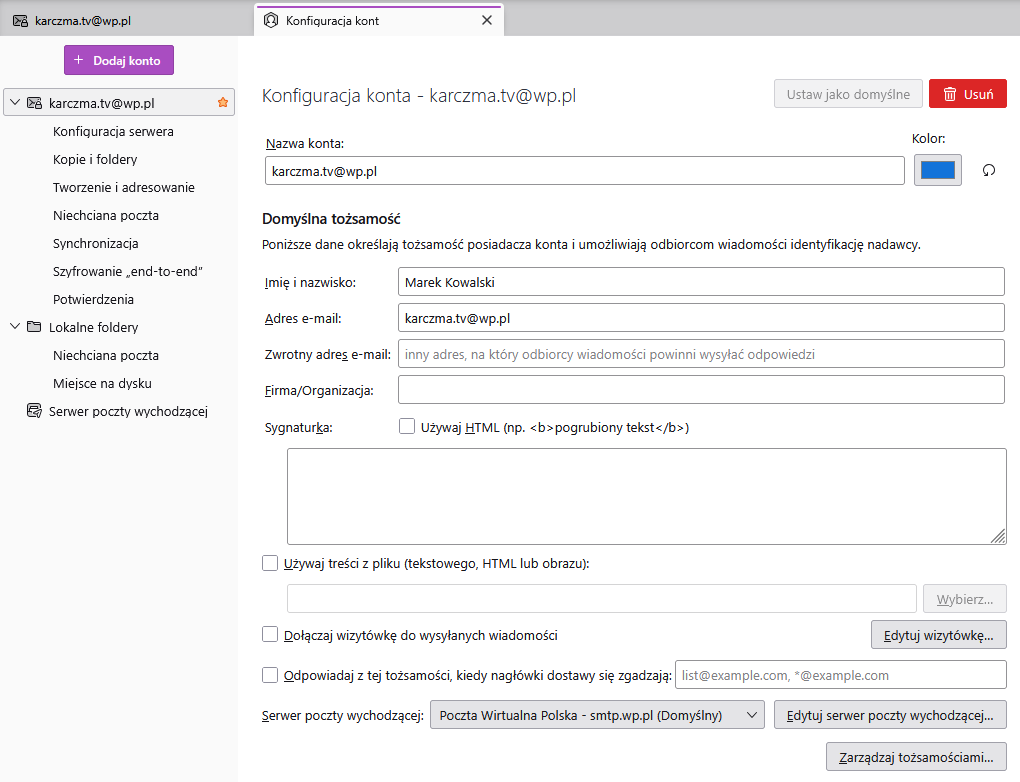The height and width of the screenshot is (782, 1020).
Task: Open the blue account color picker
Action: [937, 170]
